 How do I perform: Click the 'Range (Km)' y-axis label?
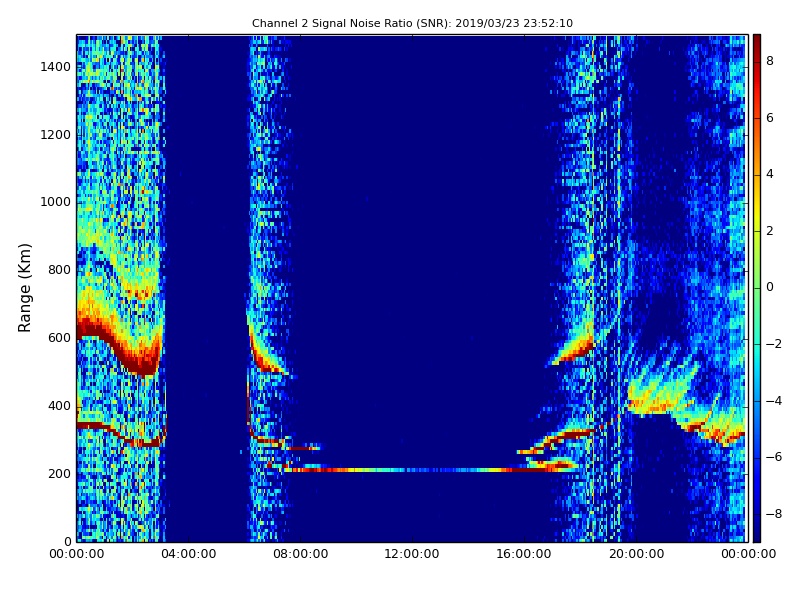(x=24, y=288)
